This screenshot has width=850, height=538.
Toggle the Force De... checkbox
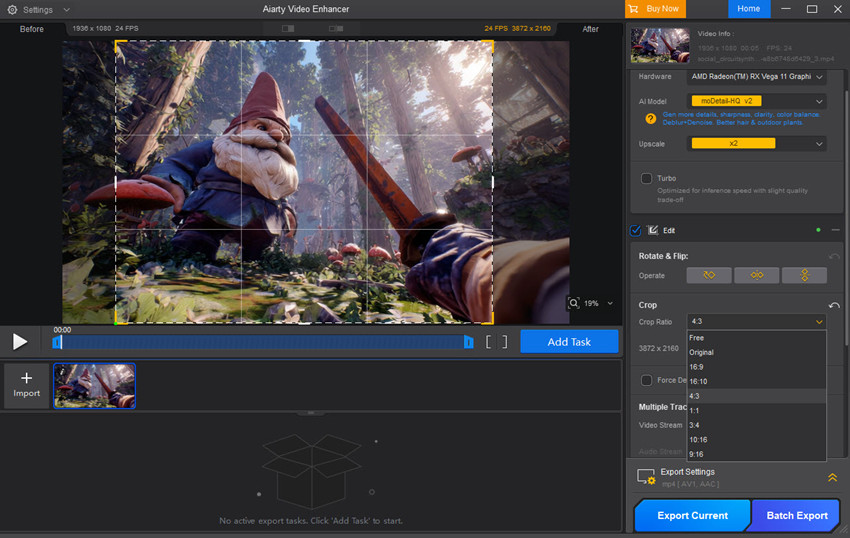(x=646, y=380)
